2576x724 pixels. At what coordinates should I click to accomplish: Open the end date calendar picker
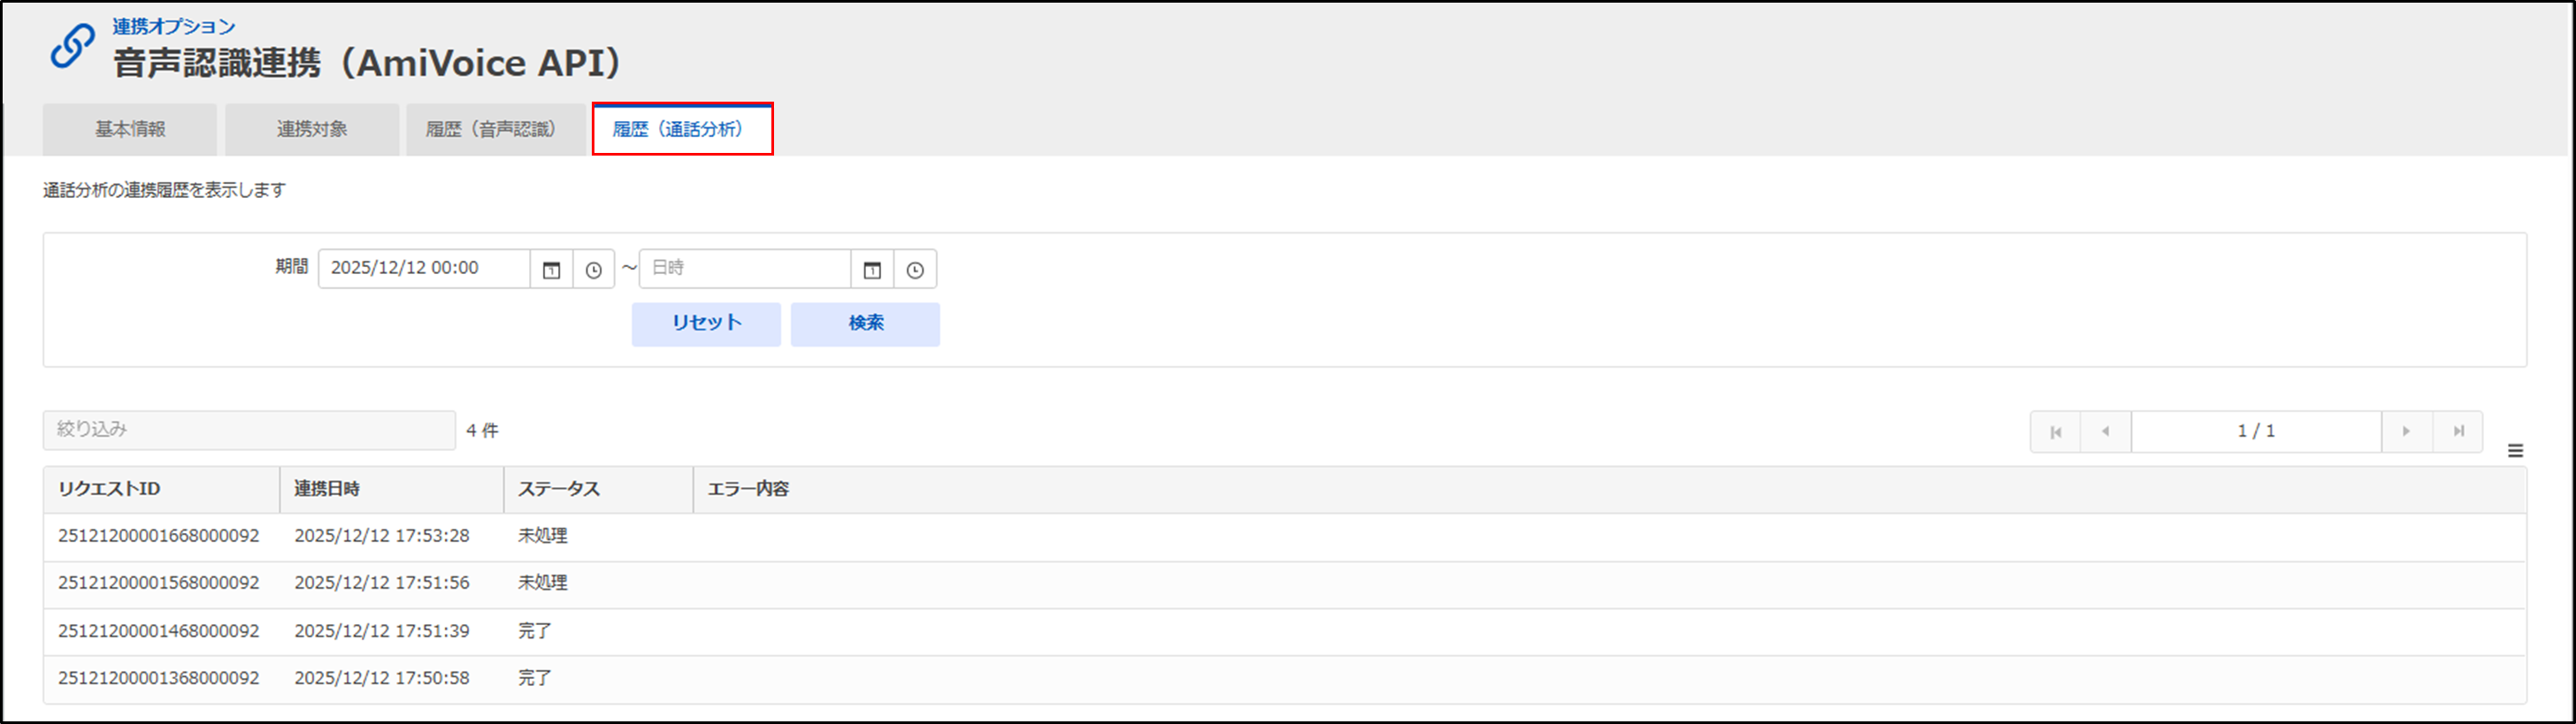point(872,270)
